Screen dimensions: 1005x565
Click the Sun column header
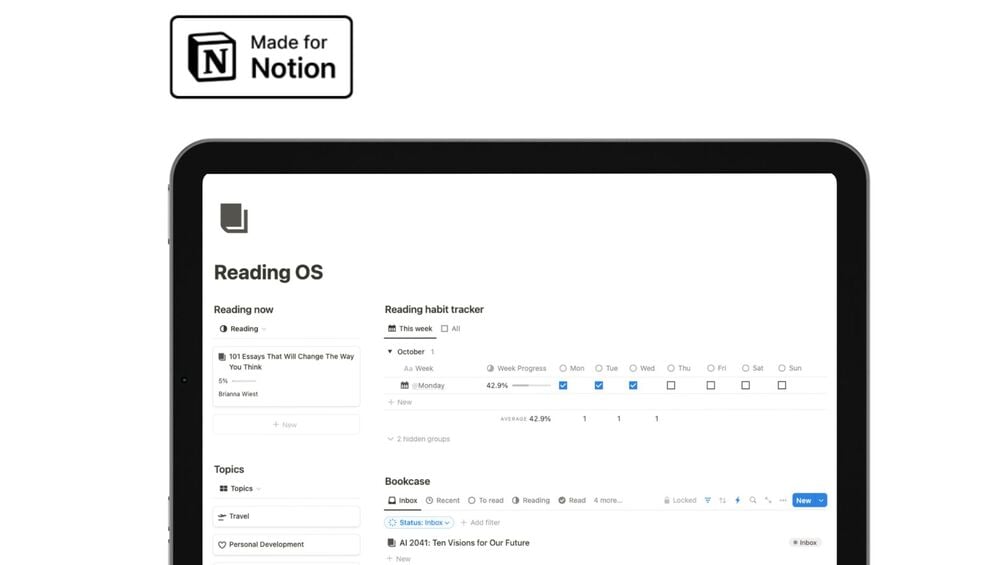790,368
